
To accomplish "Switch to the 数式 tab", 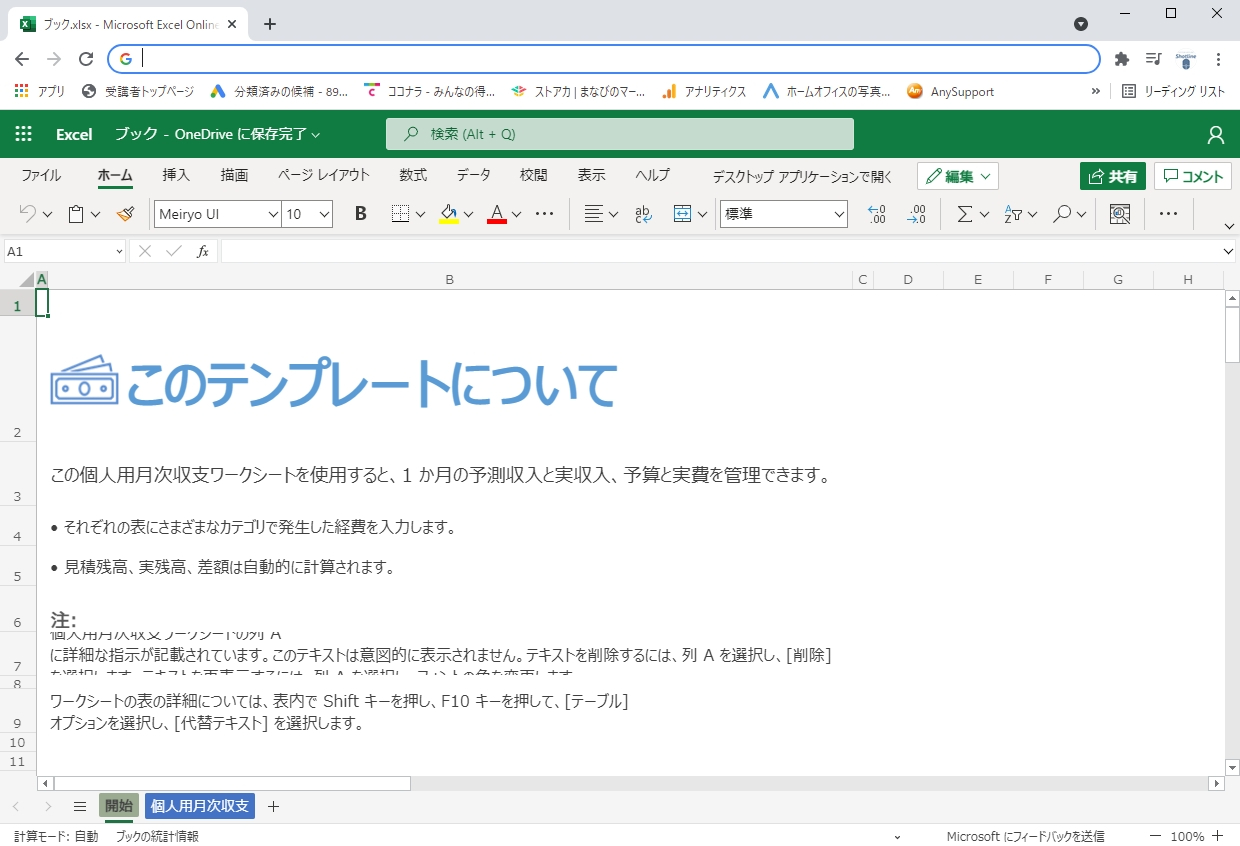I will [x=413, y=175].
